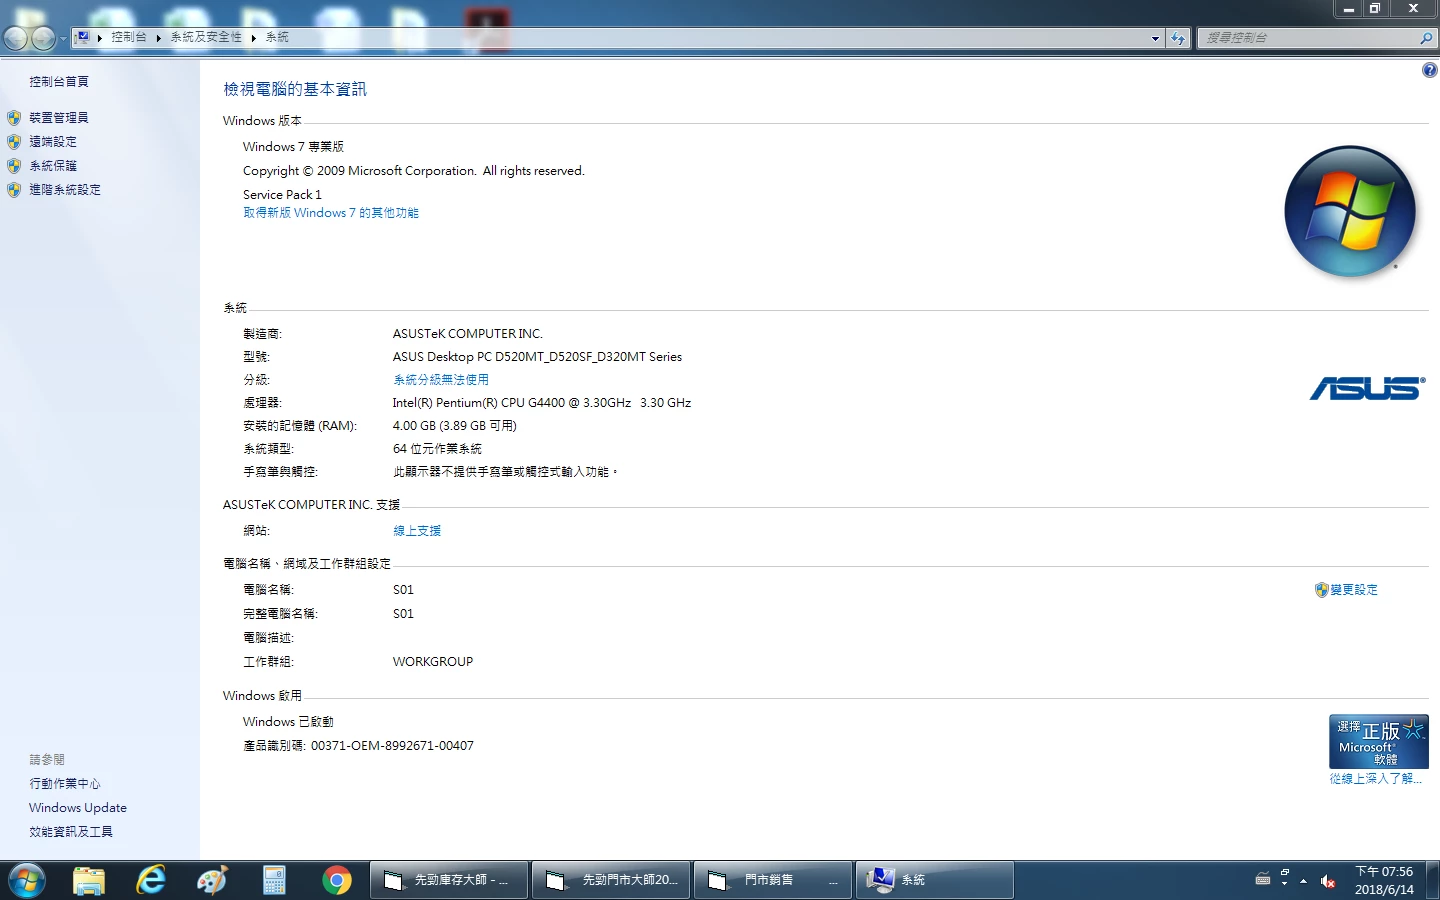Viewport: 1440px width, 900px height.
Task: Select the manufacturer text ASUSTeK COMPUTER INC.
Action: (468, 334)
